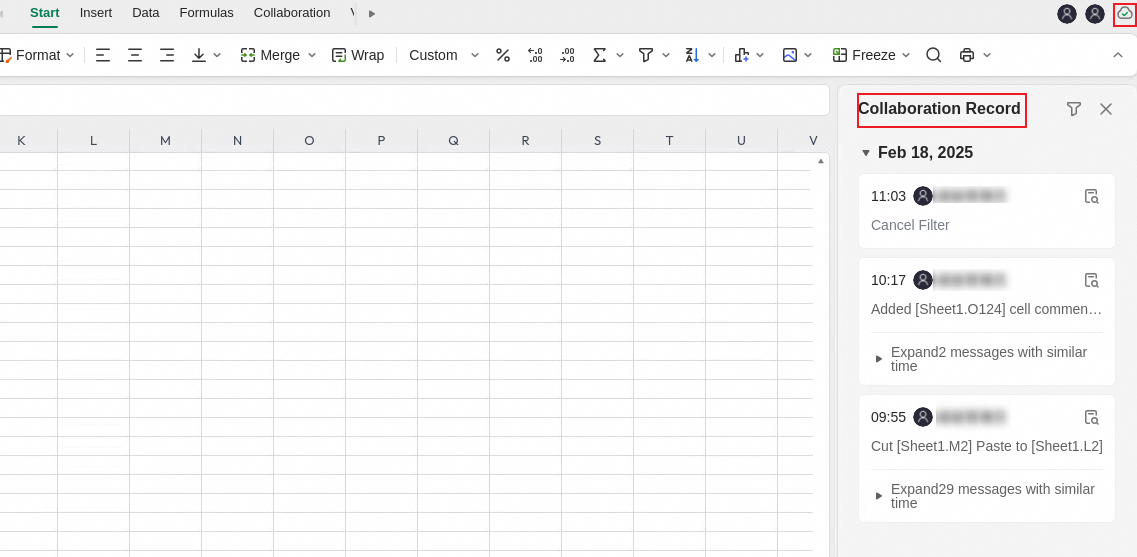The height and width of the screenshot is (557, 1137).
Task: View details of the 11:03 record
Action: point(1091,196)
